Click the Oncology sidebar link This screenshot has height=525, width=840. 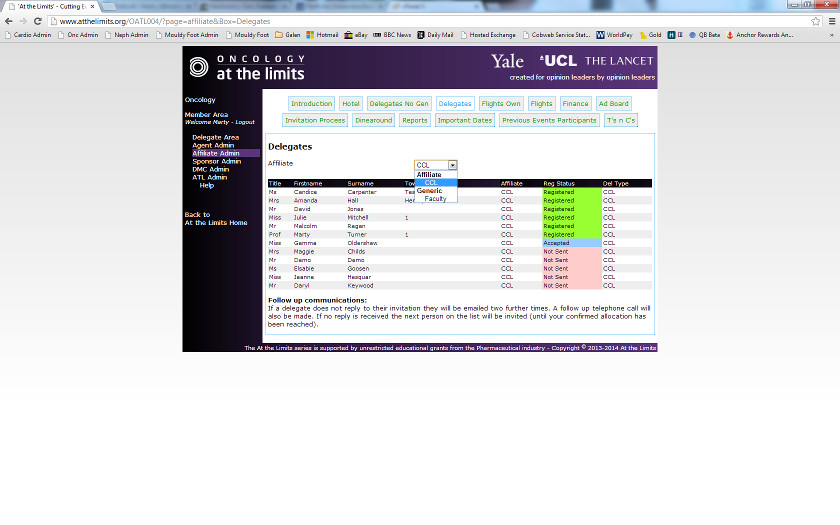coord(200,100)
